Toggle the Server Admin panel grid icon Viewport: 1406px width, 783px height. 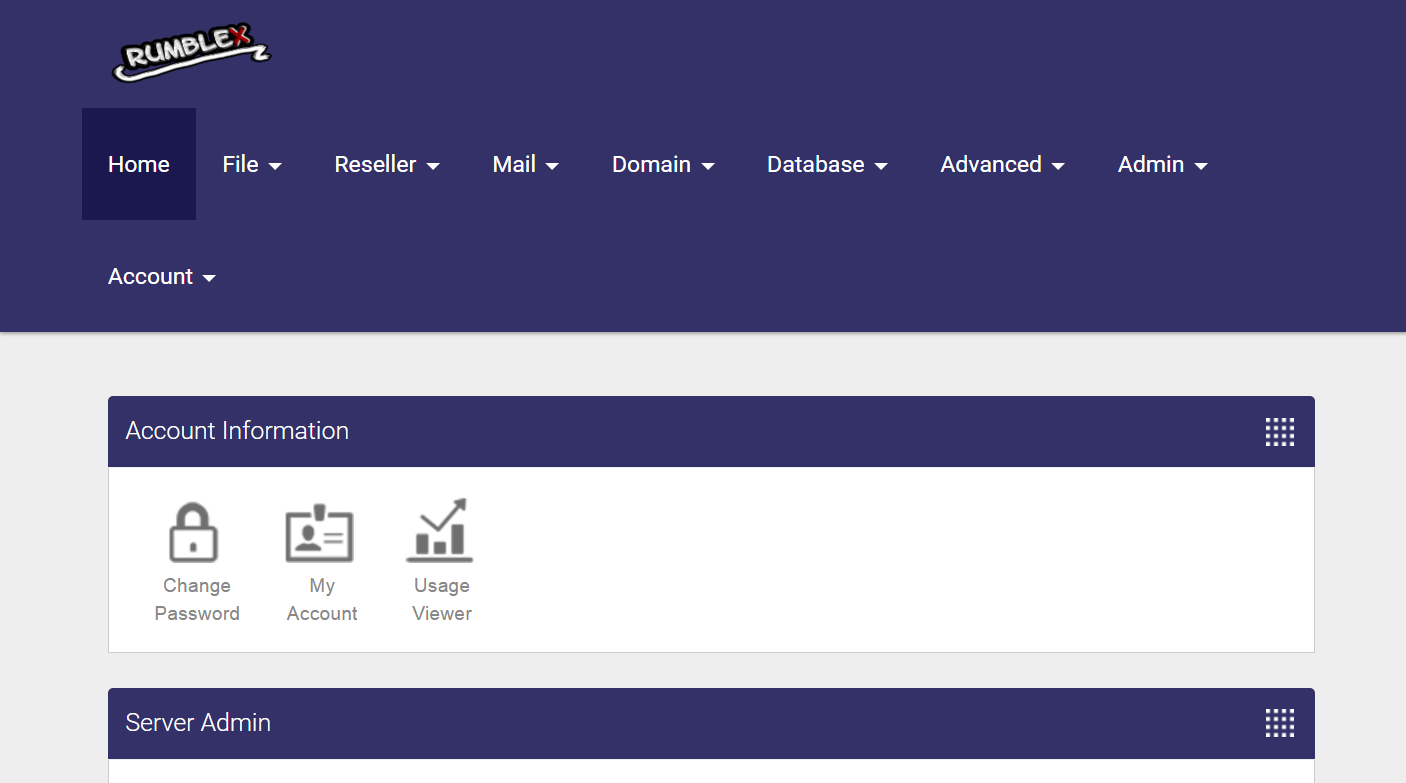pos(1279,723)
